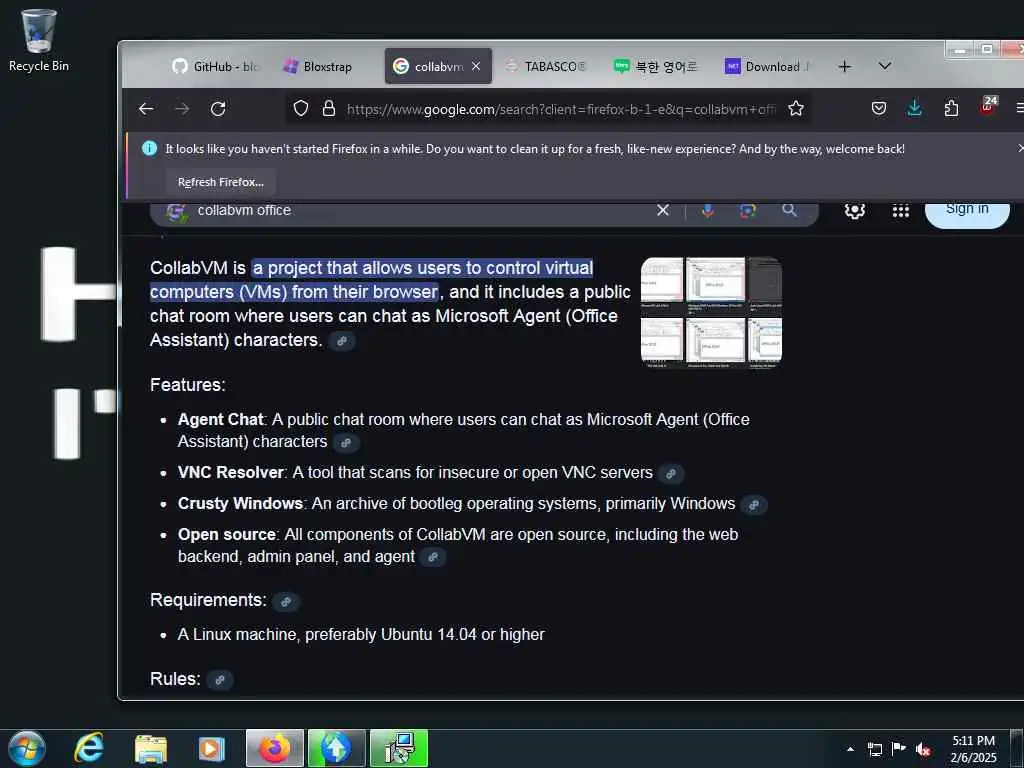Open source link after Assistant characters paragraph

point(342,341)
